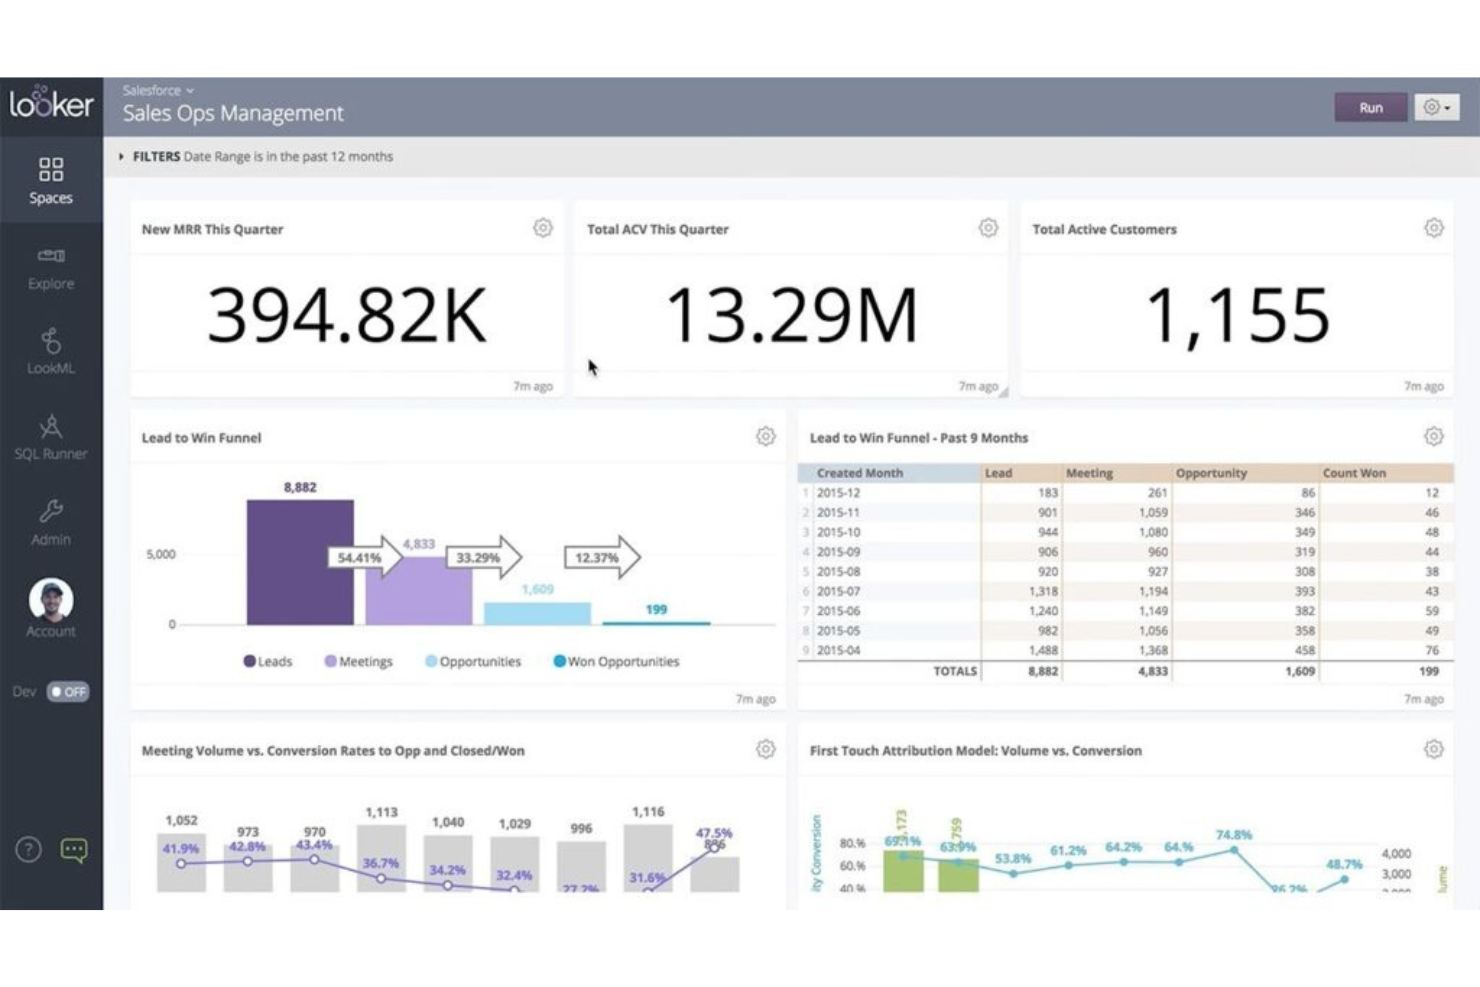Click the TOTALS row label
1480x987 pixels.
tap(955, 671)
